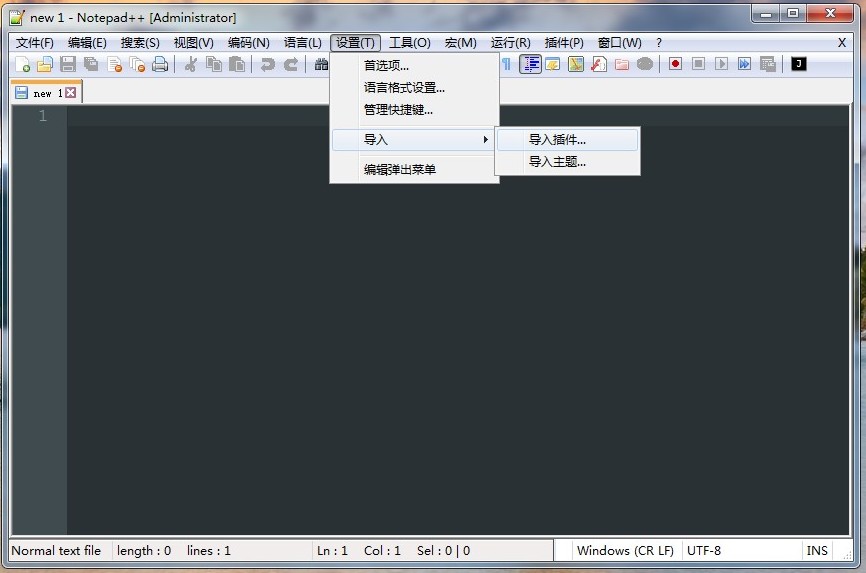
Task: Click the grey monitoring eye toolbar icon
Action: pos(645,65)
